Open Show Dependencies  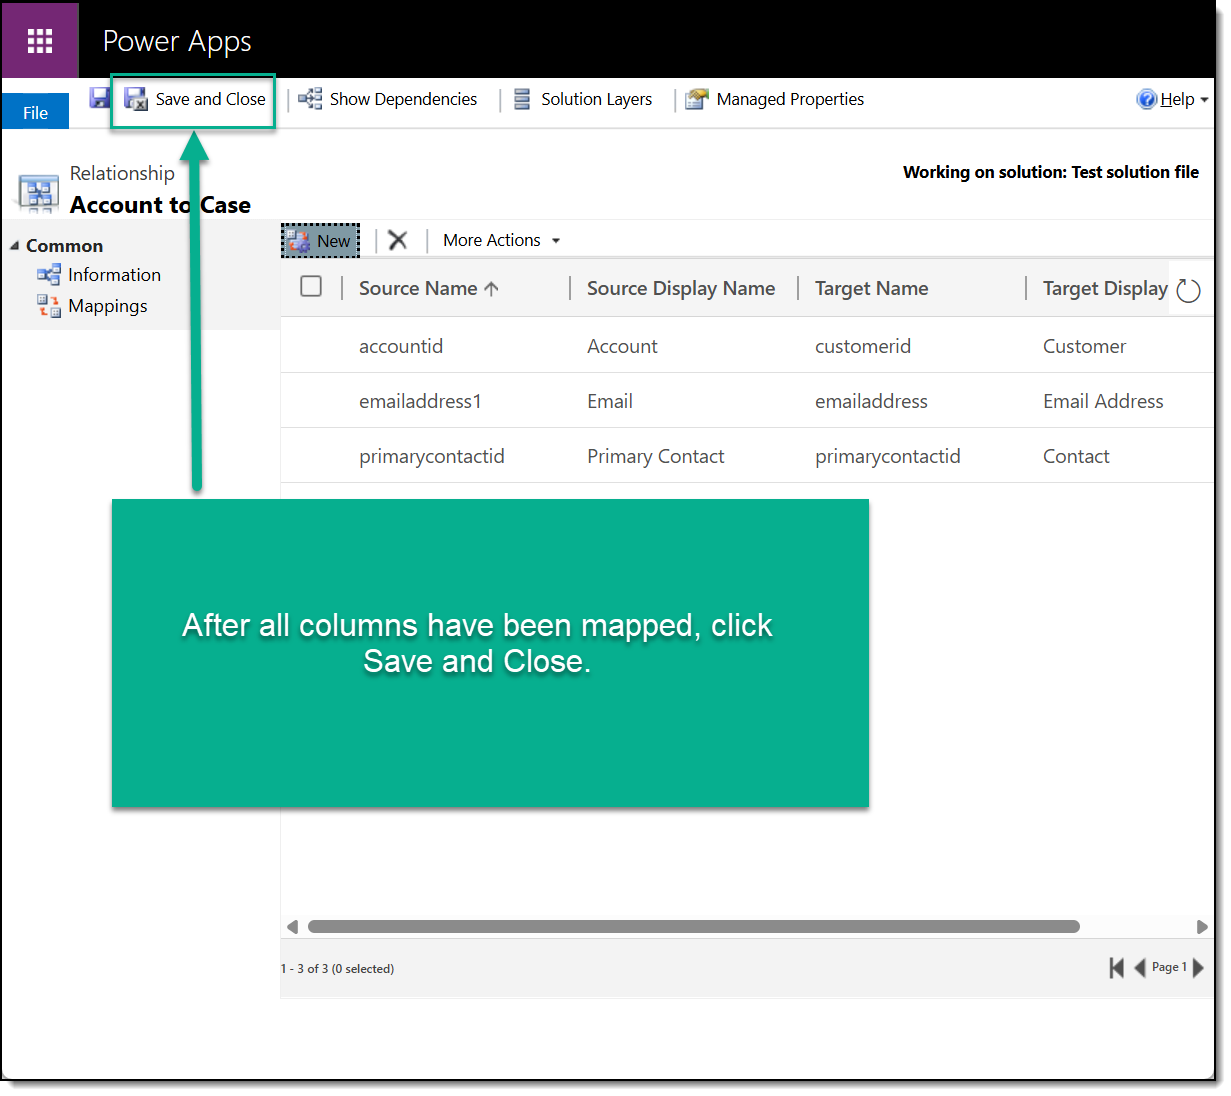point(389,99)
